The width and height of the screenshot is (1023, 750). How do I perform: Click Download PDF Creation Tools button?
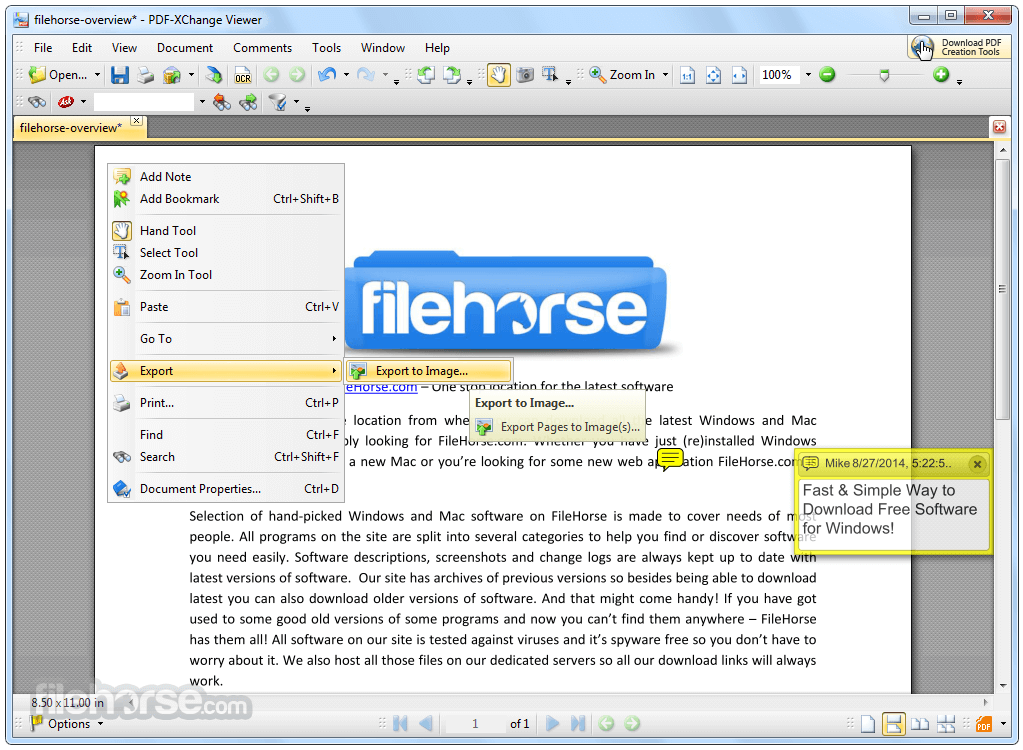tap(959, 48)
